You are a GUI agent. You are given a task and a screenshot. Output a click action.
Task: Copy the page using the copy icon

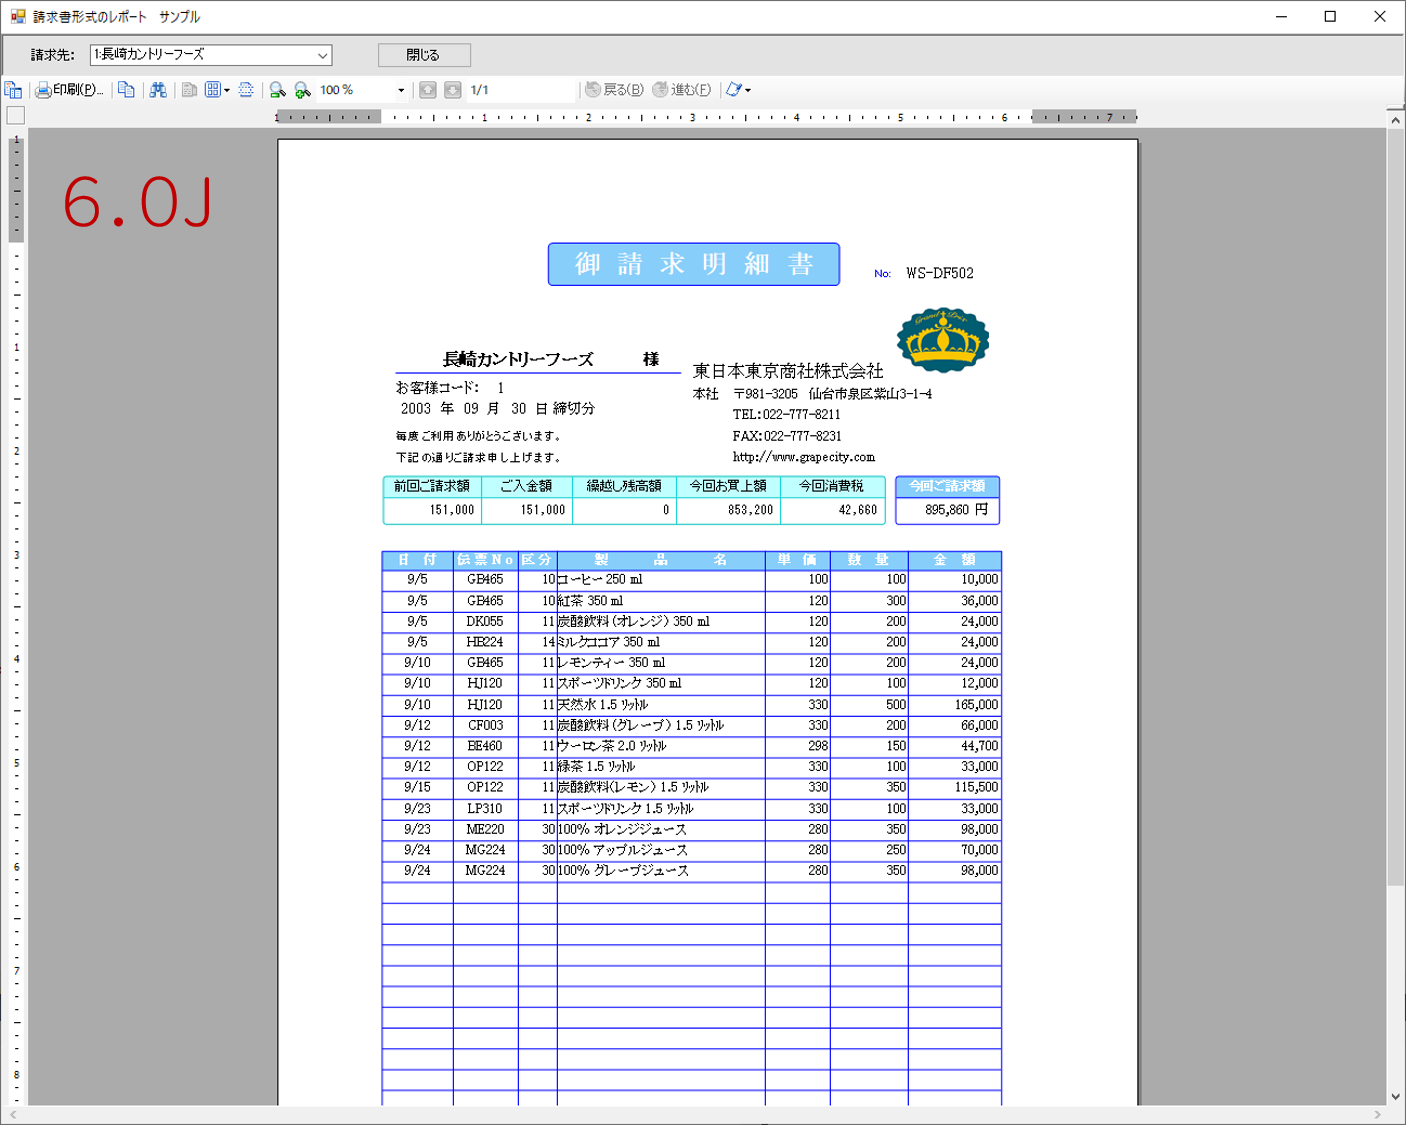tap(126, 90)
